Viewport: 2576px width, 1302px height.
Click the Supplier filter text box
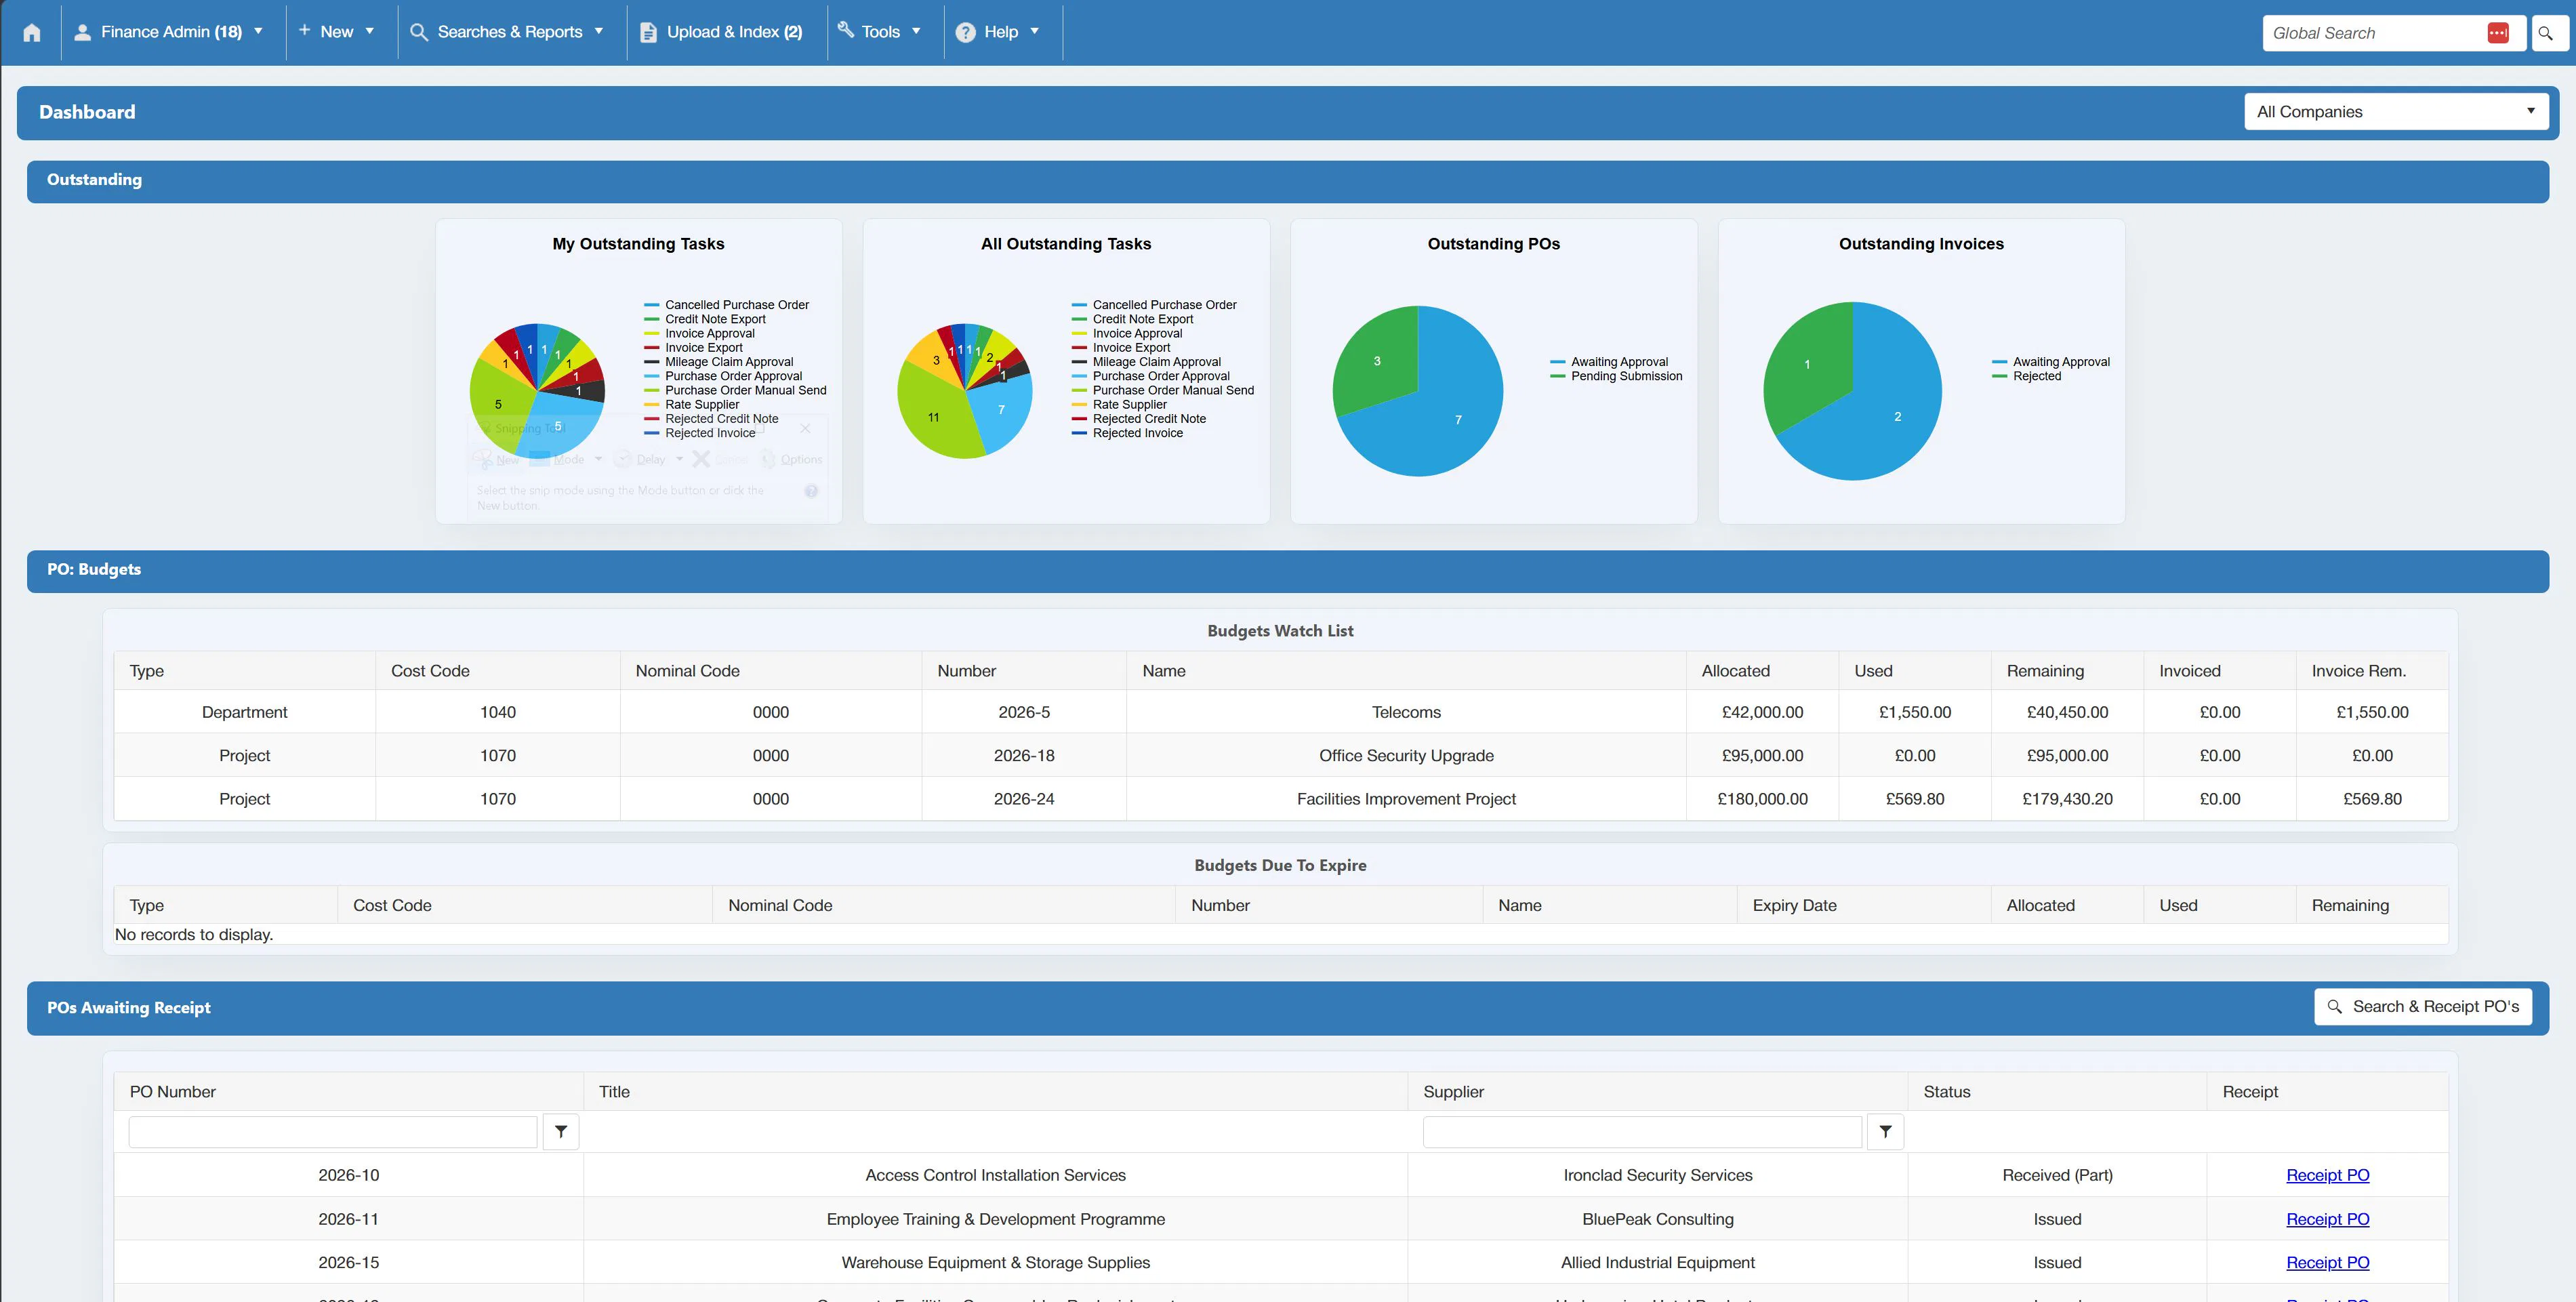tap(1642, 1132)
